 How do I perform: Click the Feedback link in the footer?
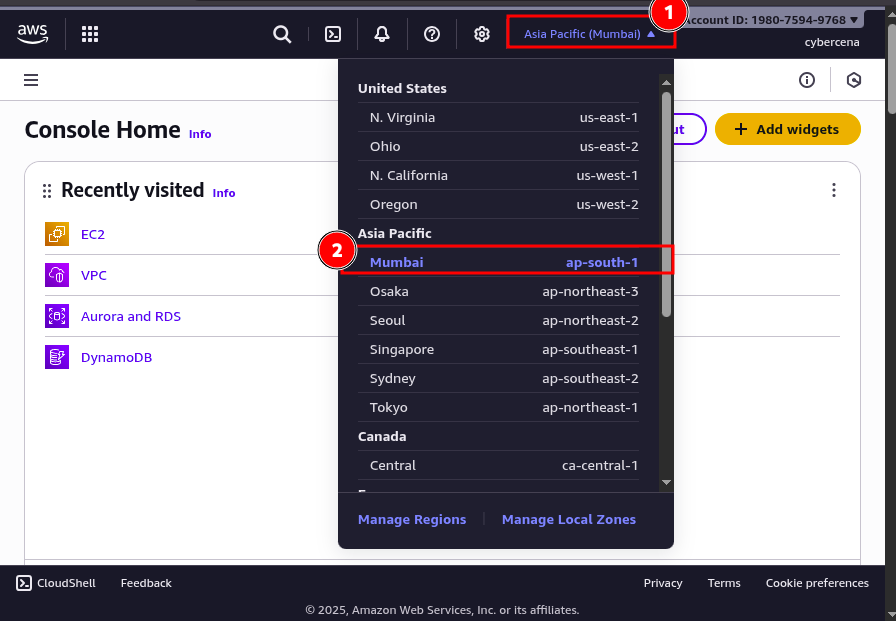coord(146,583)
